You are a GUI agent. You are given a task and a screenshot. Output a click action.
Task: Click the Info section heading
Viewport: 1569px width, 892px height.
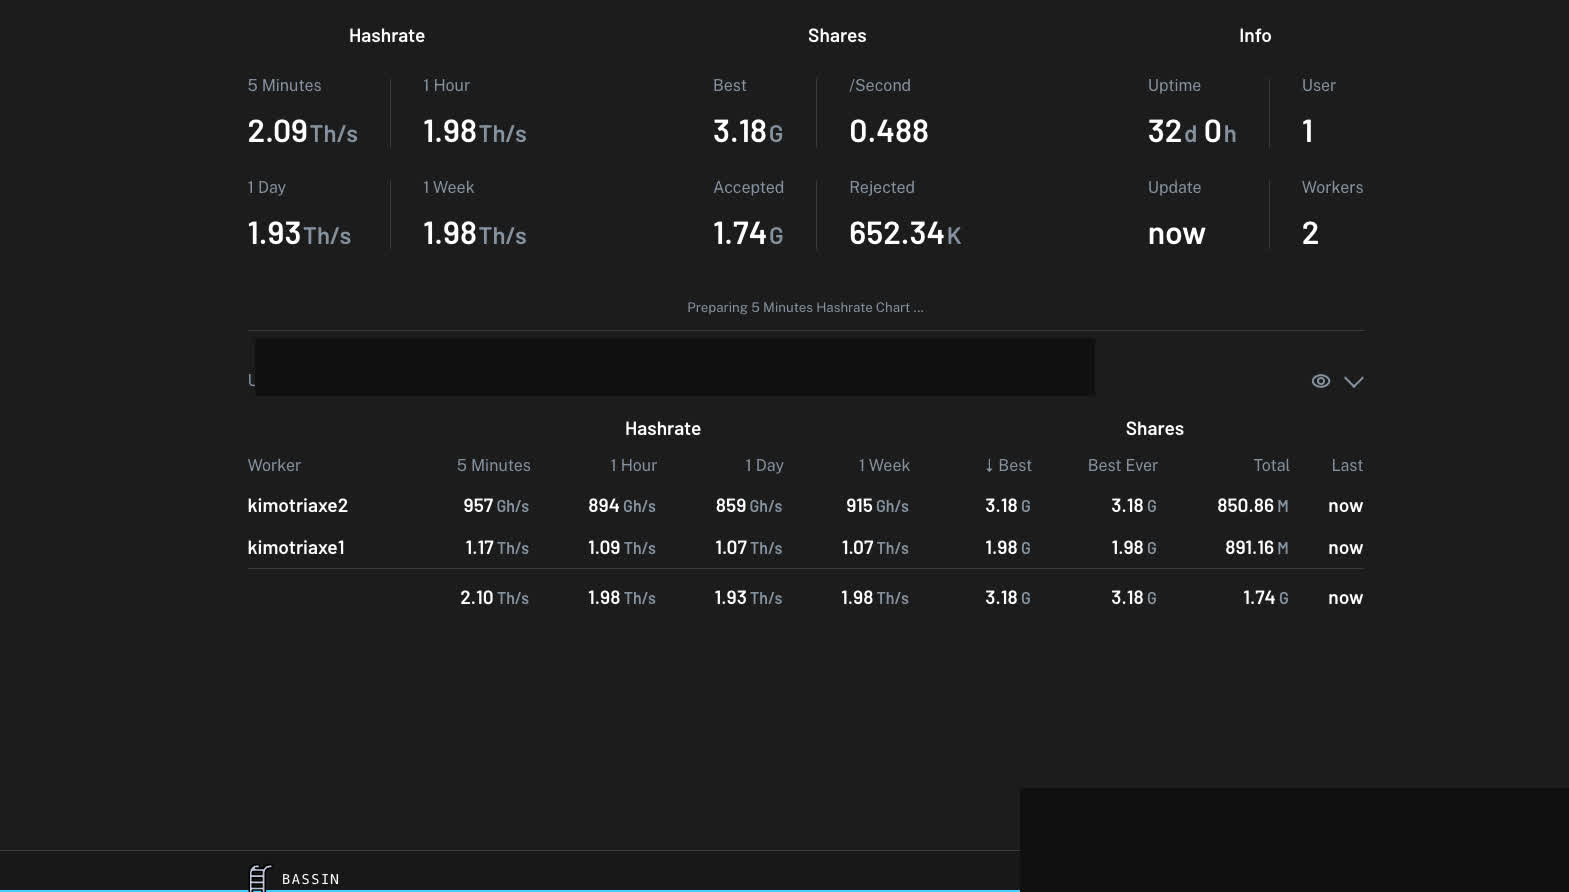(1255, 36)
